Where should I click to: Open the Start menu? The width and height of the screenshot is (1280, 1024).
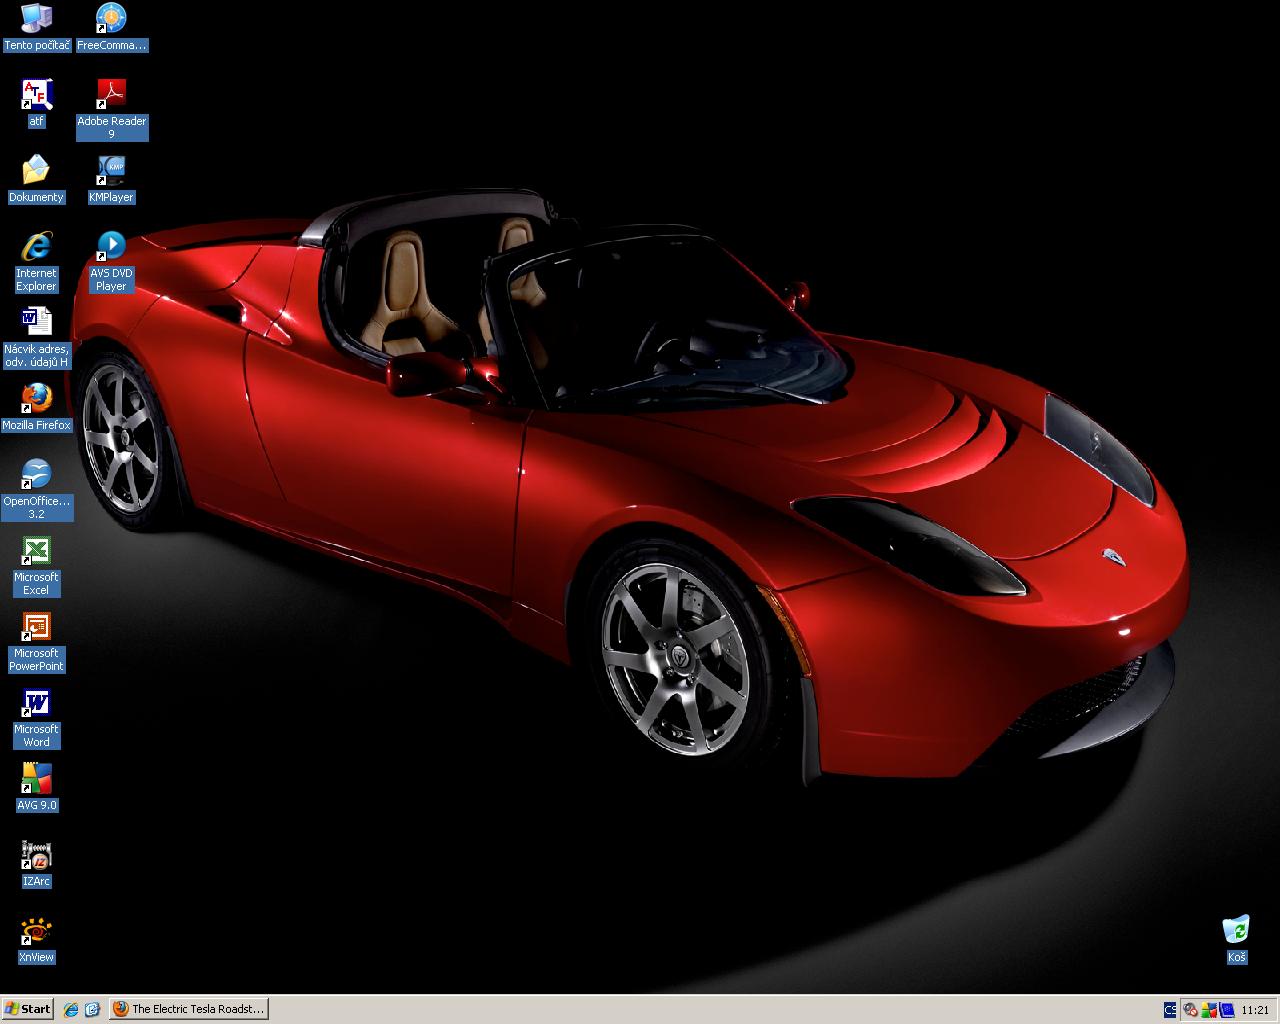pos(28,1009)
